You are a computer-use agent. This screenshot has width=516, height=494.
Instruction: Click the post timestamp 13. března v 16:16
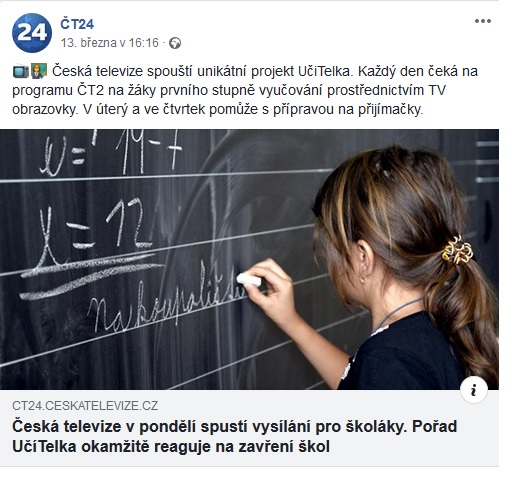click(x=110, y=43)
